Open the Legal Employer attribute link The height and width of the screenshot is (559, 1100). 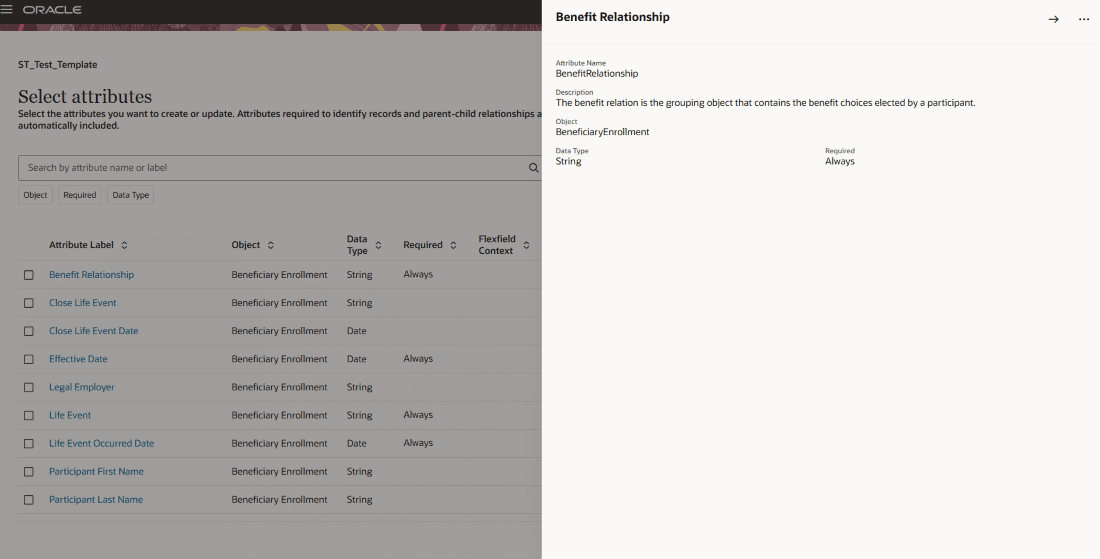[x=81, y=387]
